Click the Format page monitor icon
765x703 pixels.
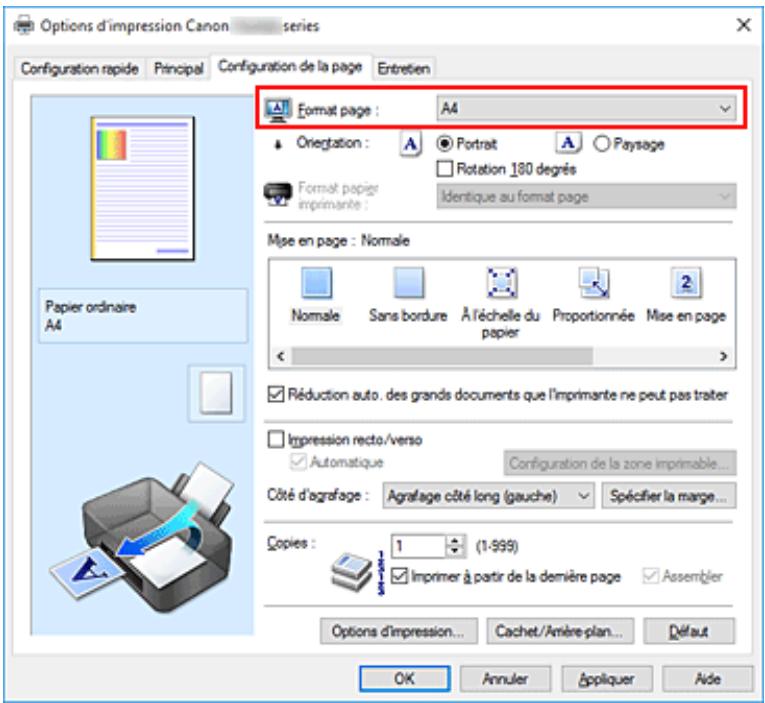point(278,109)
